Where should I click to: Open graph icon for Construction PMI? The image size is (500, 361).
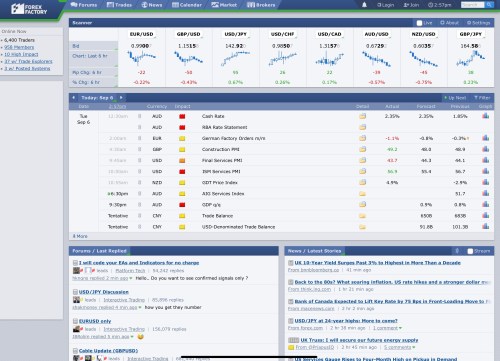point(486,149)
